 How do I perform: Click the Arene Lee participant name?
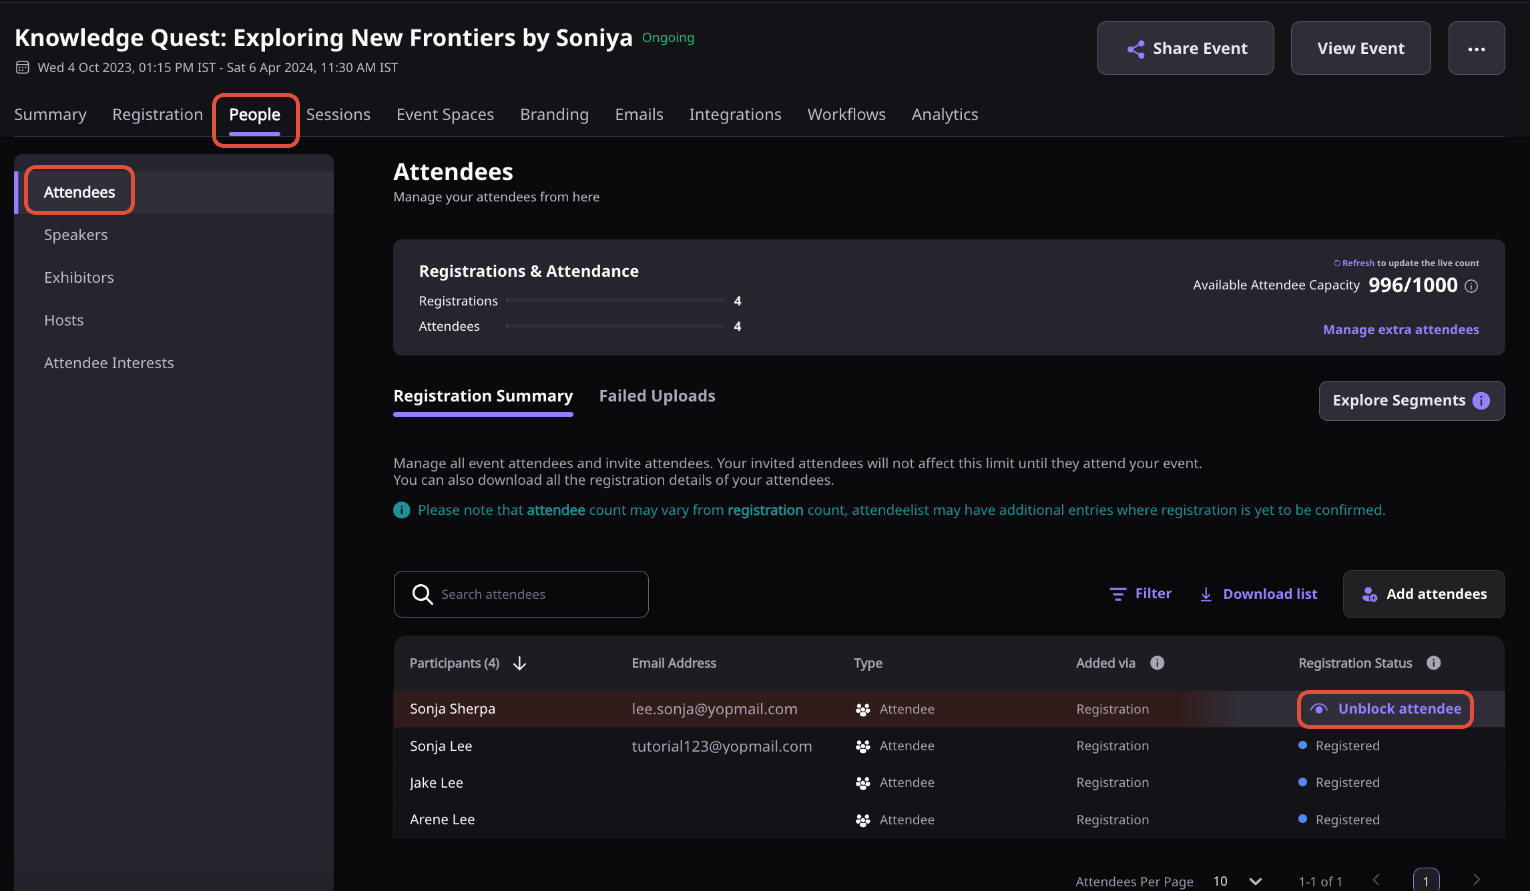[x=442, y=820]
